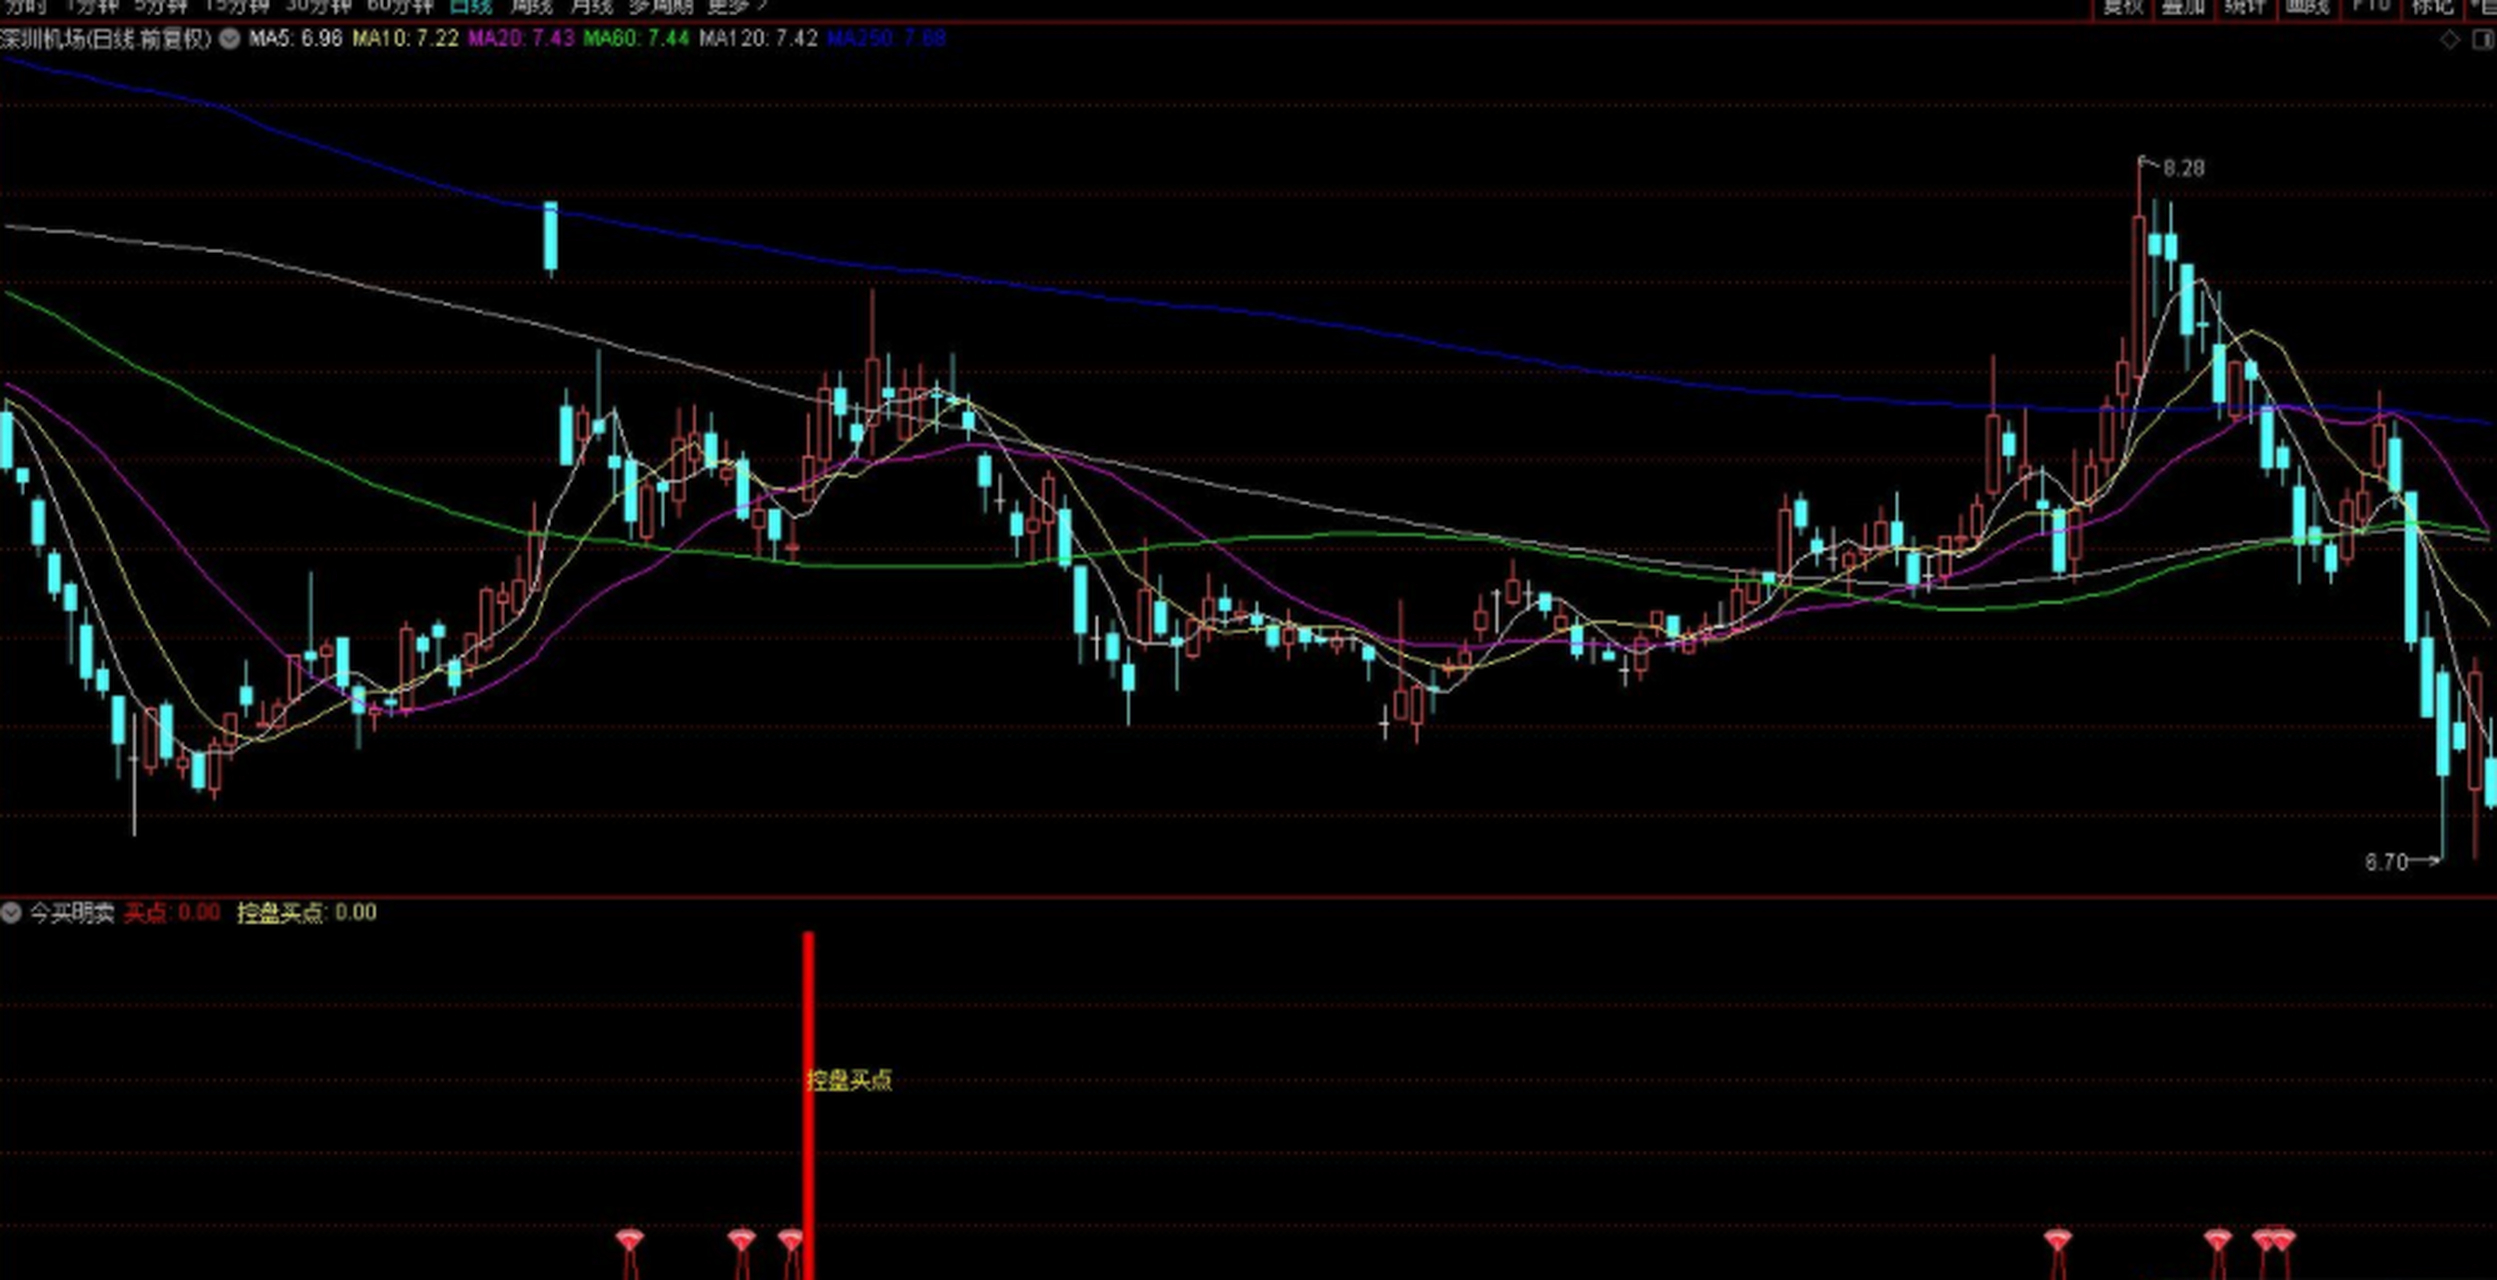Viewport: 2497px width, 1280px height.
Task: Switch to the 30分钟 period tab
Action: 319,6
